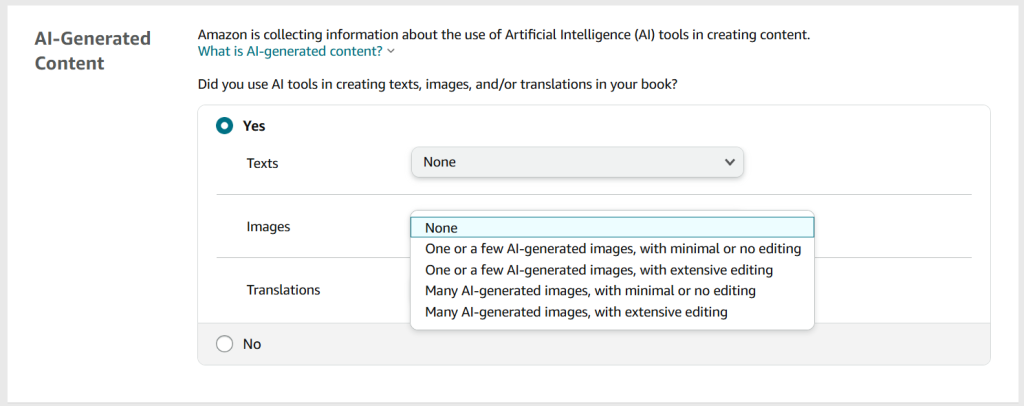The image size is (1024, 406).
Task: Click the Texts dropdown chevron arrow
Action: (729, 163)
